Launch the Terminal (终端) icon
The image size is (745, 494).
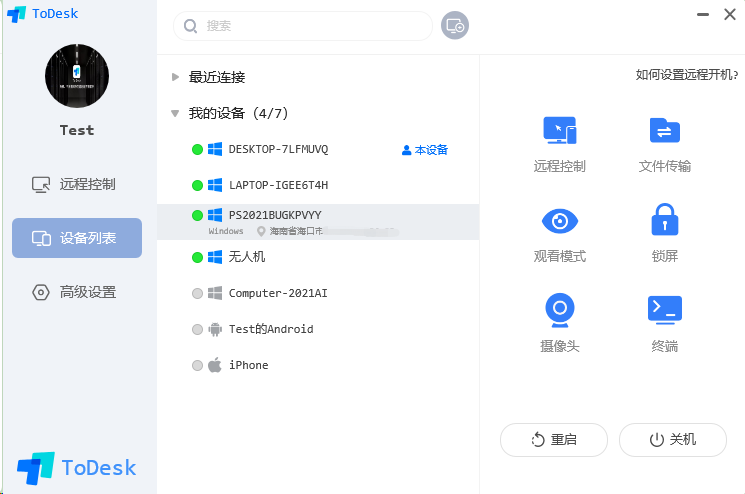(664, 310)
